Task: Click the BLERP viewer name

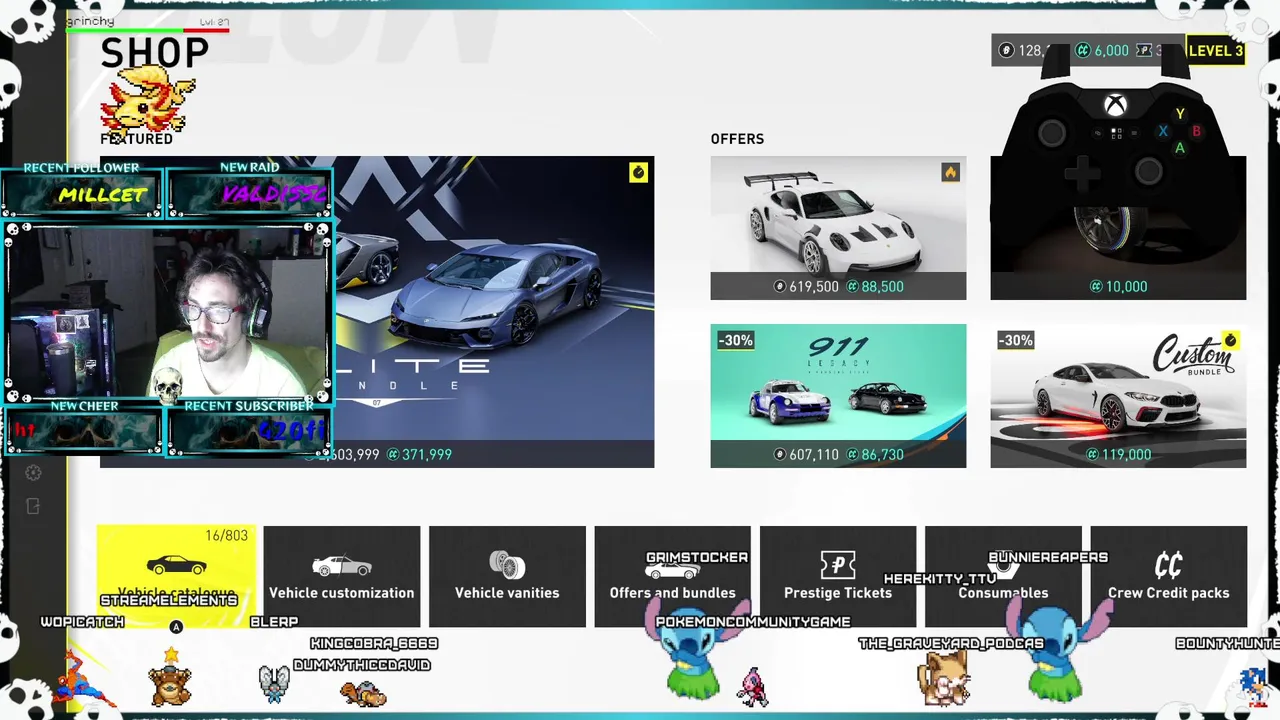Action: [x=274, y=622]
